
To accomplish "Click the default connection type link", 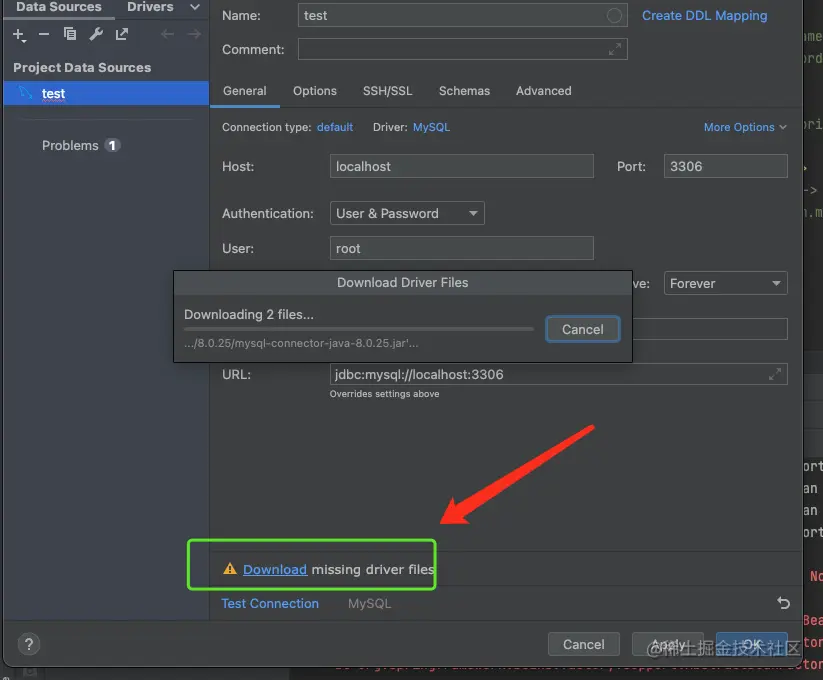I will pyautogui.click(x=335, y=127).
